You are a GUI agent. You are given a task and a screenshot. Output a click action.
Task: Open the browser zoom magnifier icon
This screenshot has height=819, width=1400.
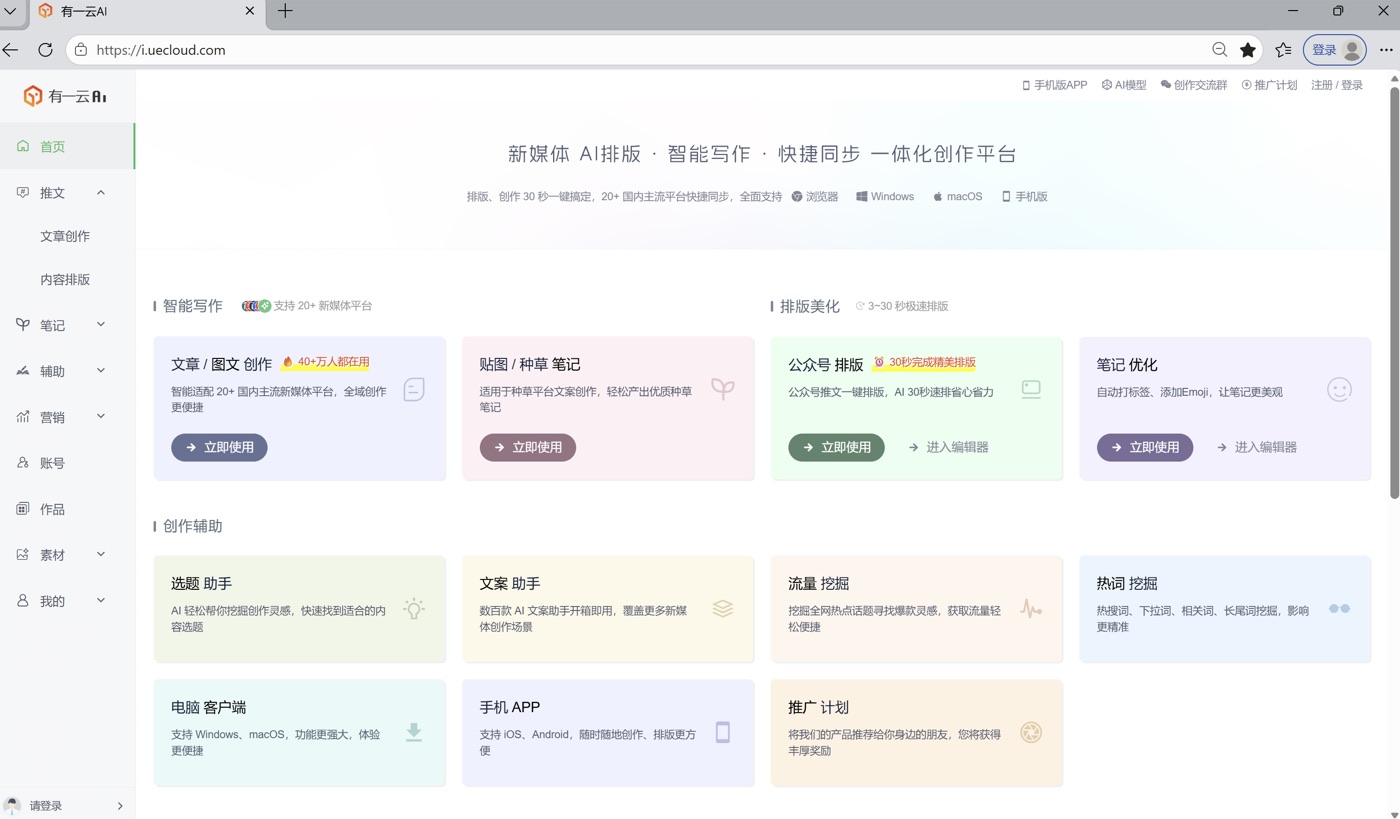(x=1219, y=50)
